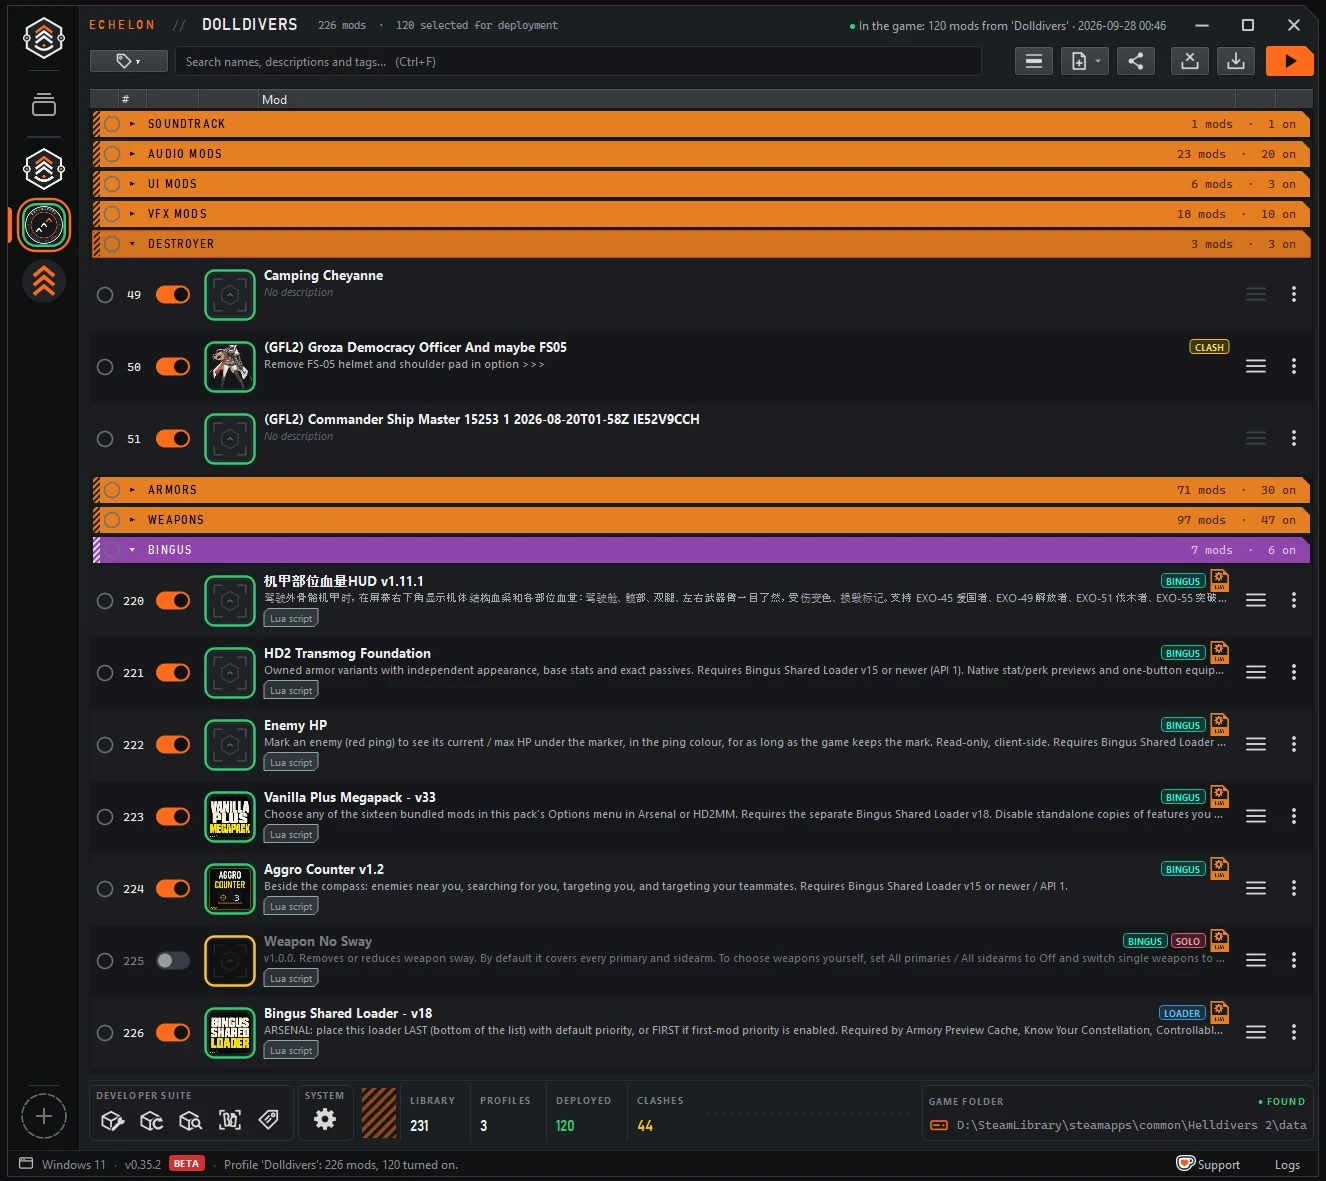Open the bracket scan tool in Developer Suite
The height and width of the screenshot is (1181, 1326).
point(229,1120)
